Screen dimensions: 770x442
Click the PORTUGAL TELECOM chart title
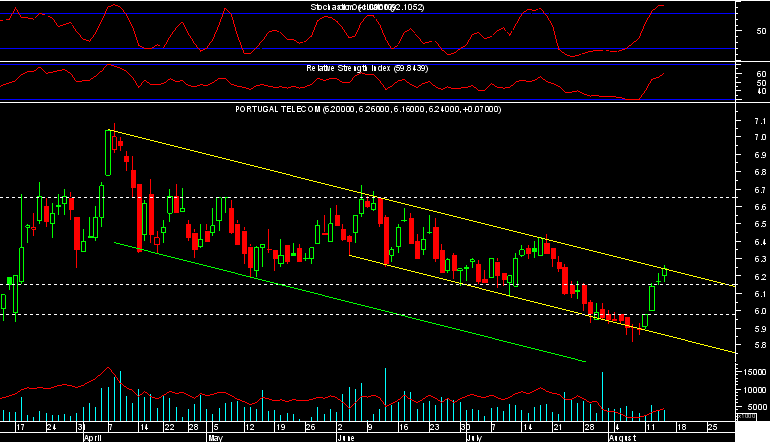368,110
